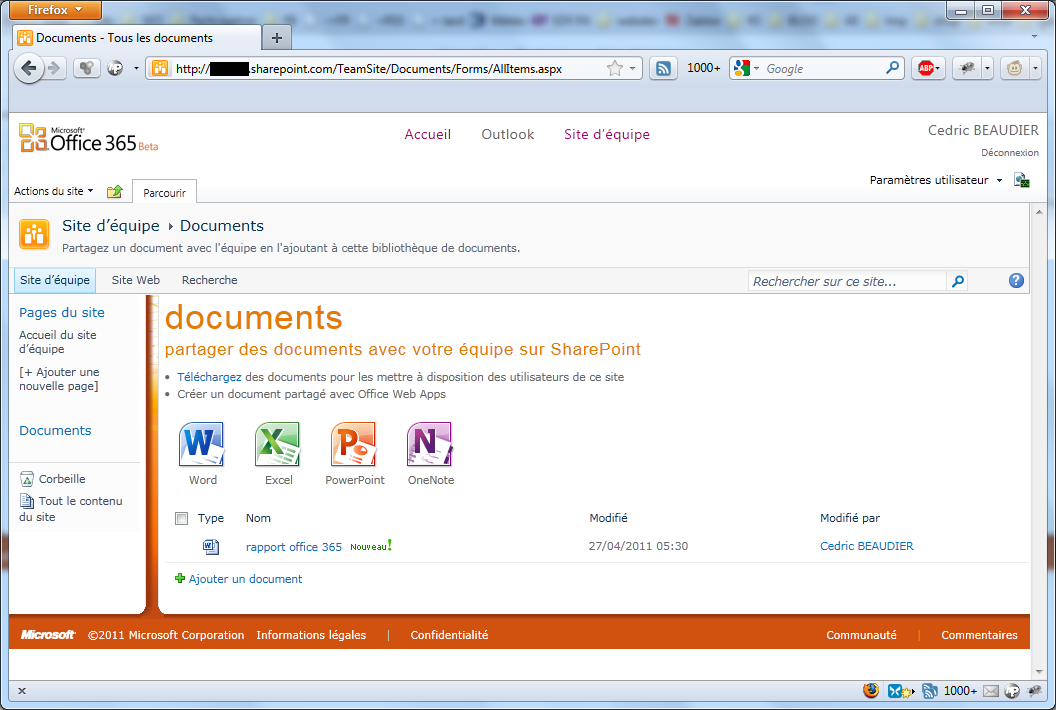Click the Communauté footer link
The height and width of the screenshot is (710, 1056).
(861, 635)
